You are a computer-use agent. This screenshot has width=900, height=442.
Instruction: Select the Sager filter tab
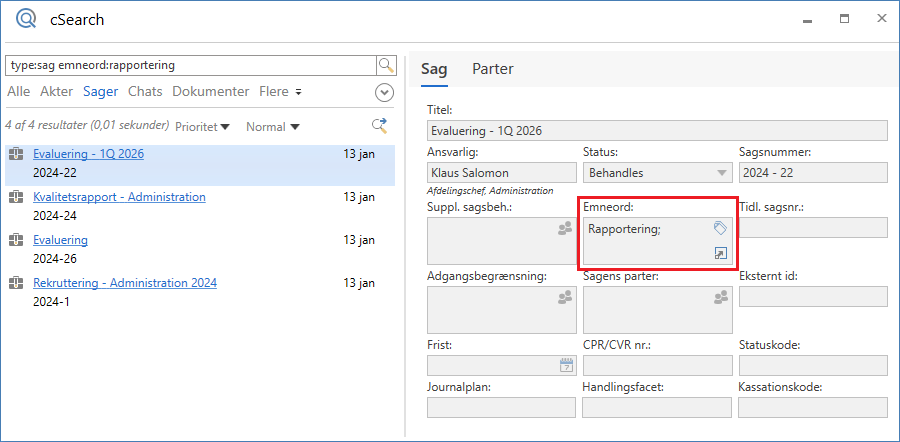tap(100, 91)
